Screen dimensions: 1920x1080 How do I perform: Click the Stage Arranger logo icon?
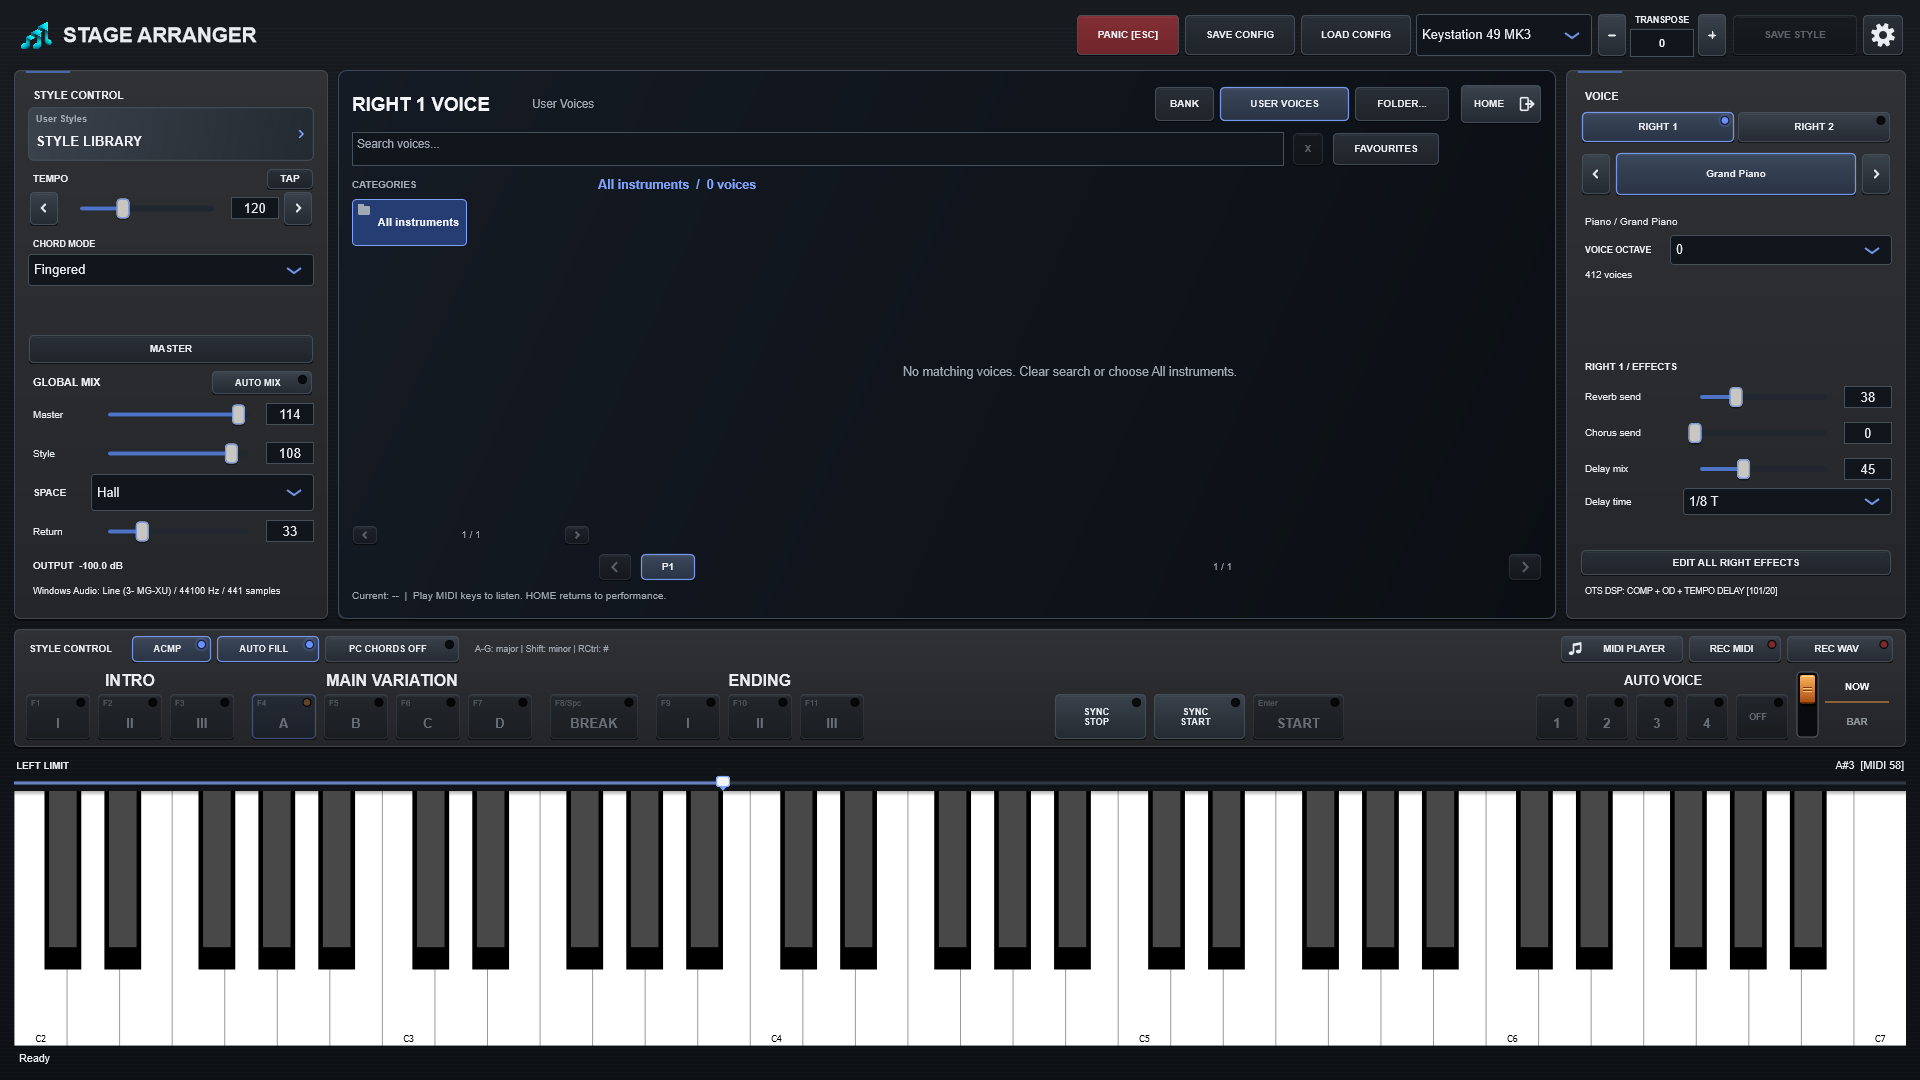pyautogui.click(x=37, y=35)
